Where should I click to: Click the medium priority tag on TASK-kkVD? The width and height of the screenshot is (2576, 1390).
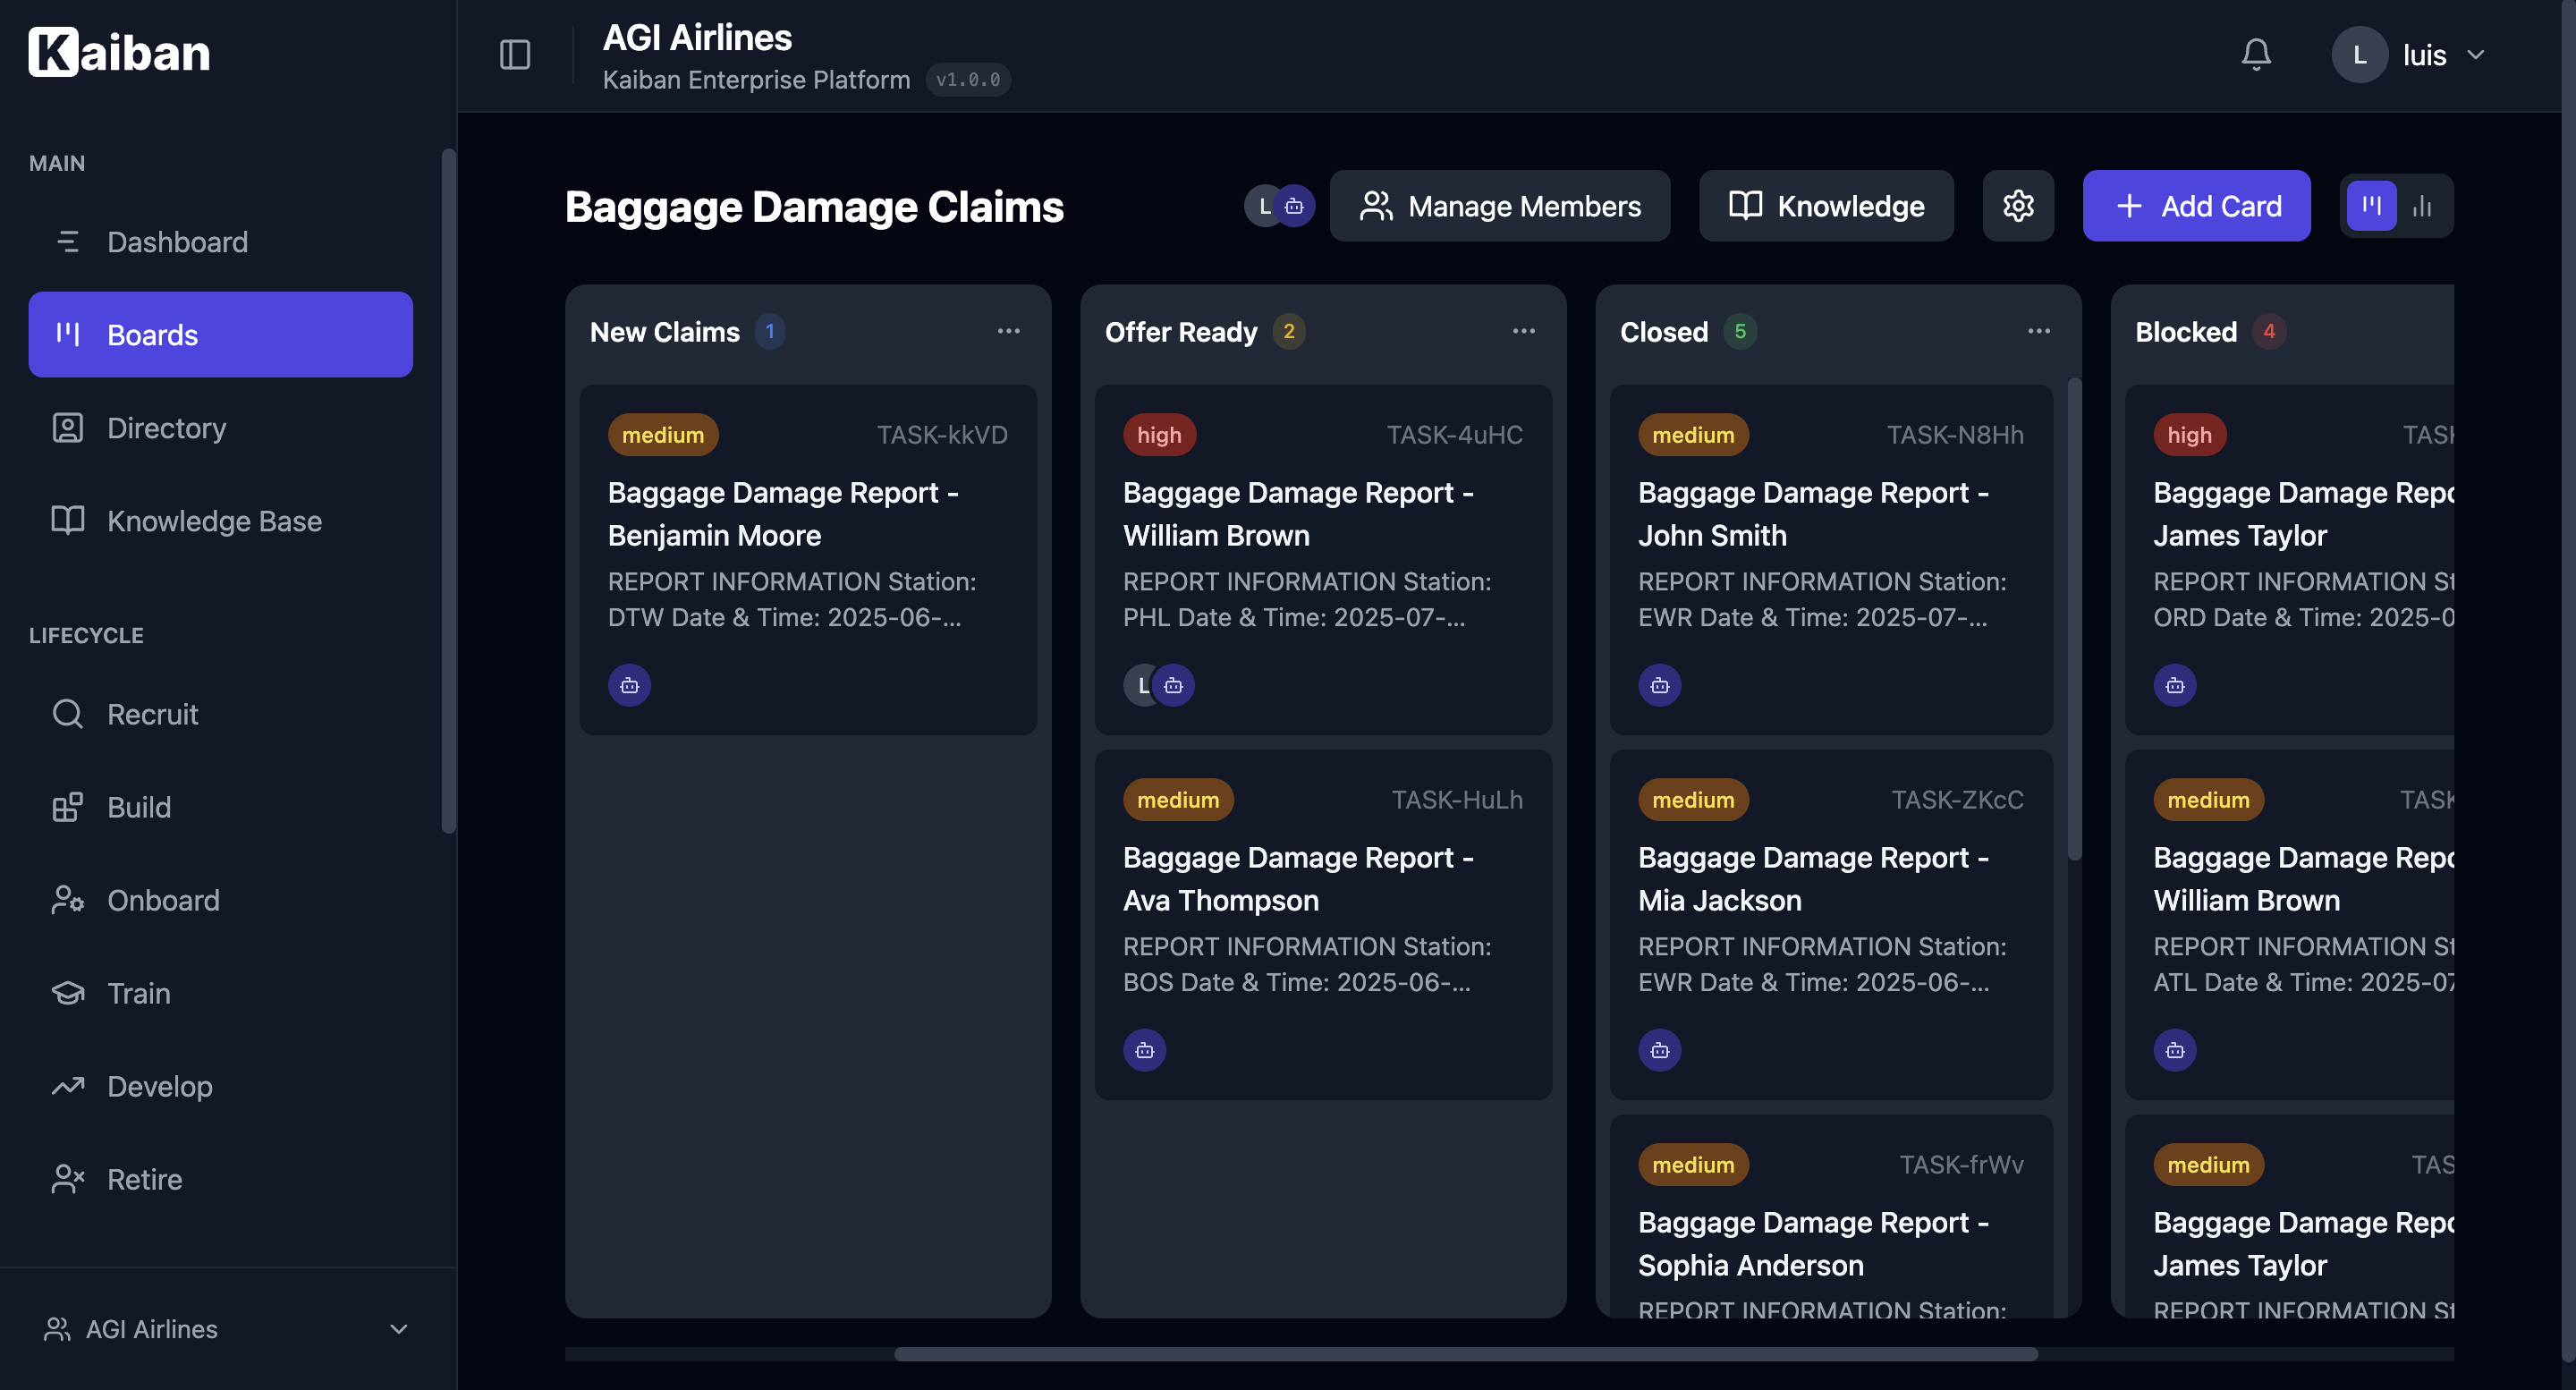point(662,435)
